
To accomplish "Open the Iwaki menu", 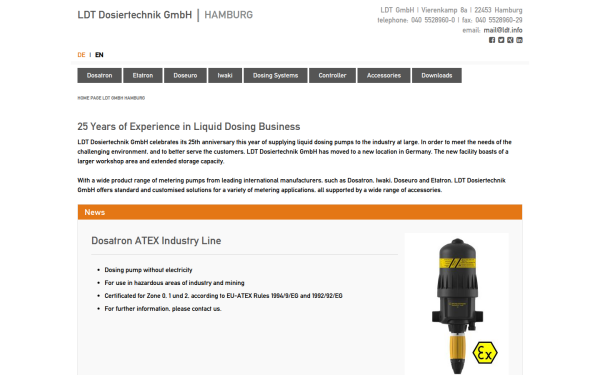I will pos(225,75).
